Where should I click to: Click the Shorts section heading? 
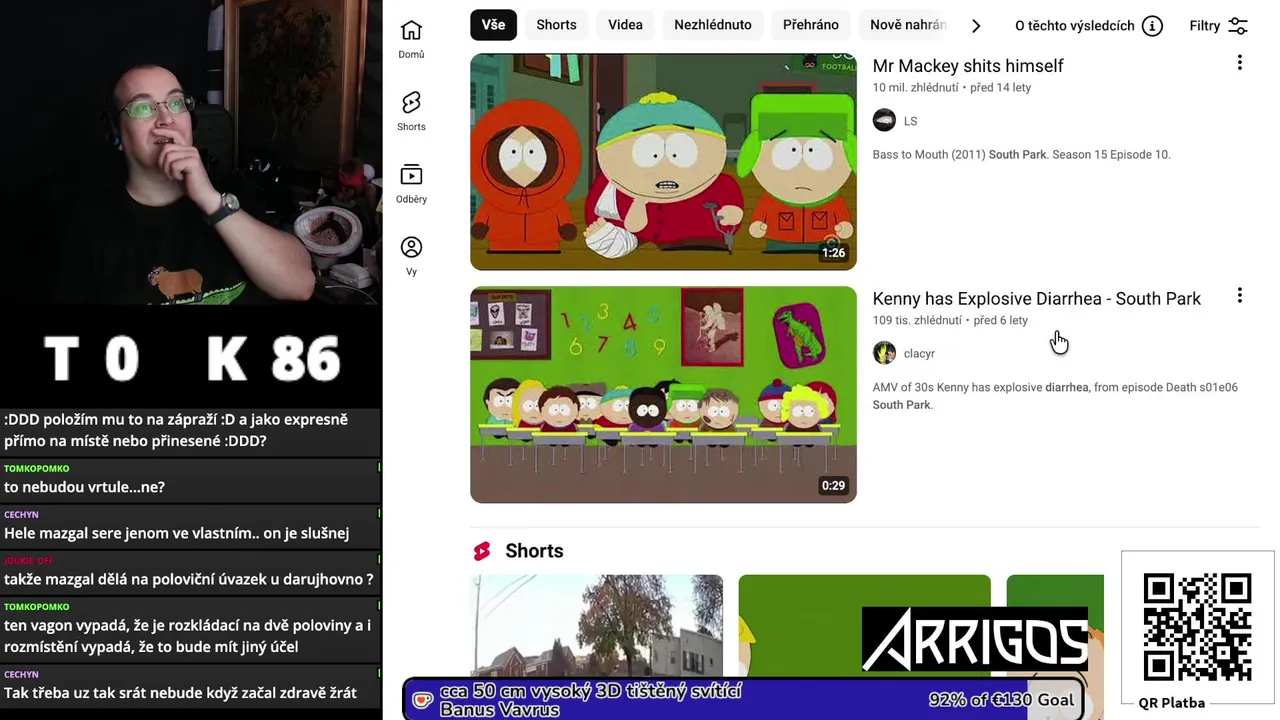click(534, 551)
